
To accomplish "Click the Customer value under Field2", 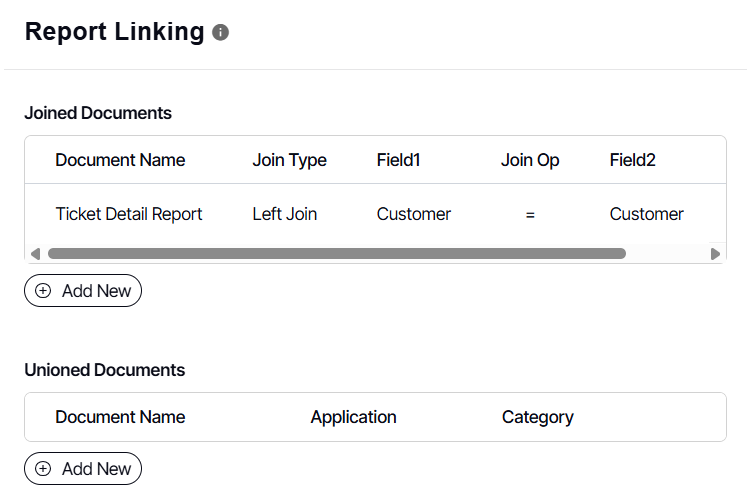I will pyautogui.click(x=647, y=214).
